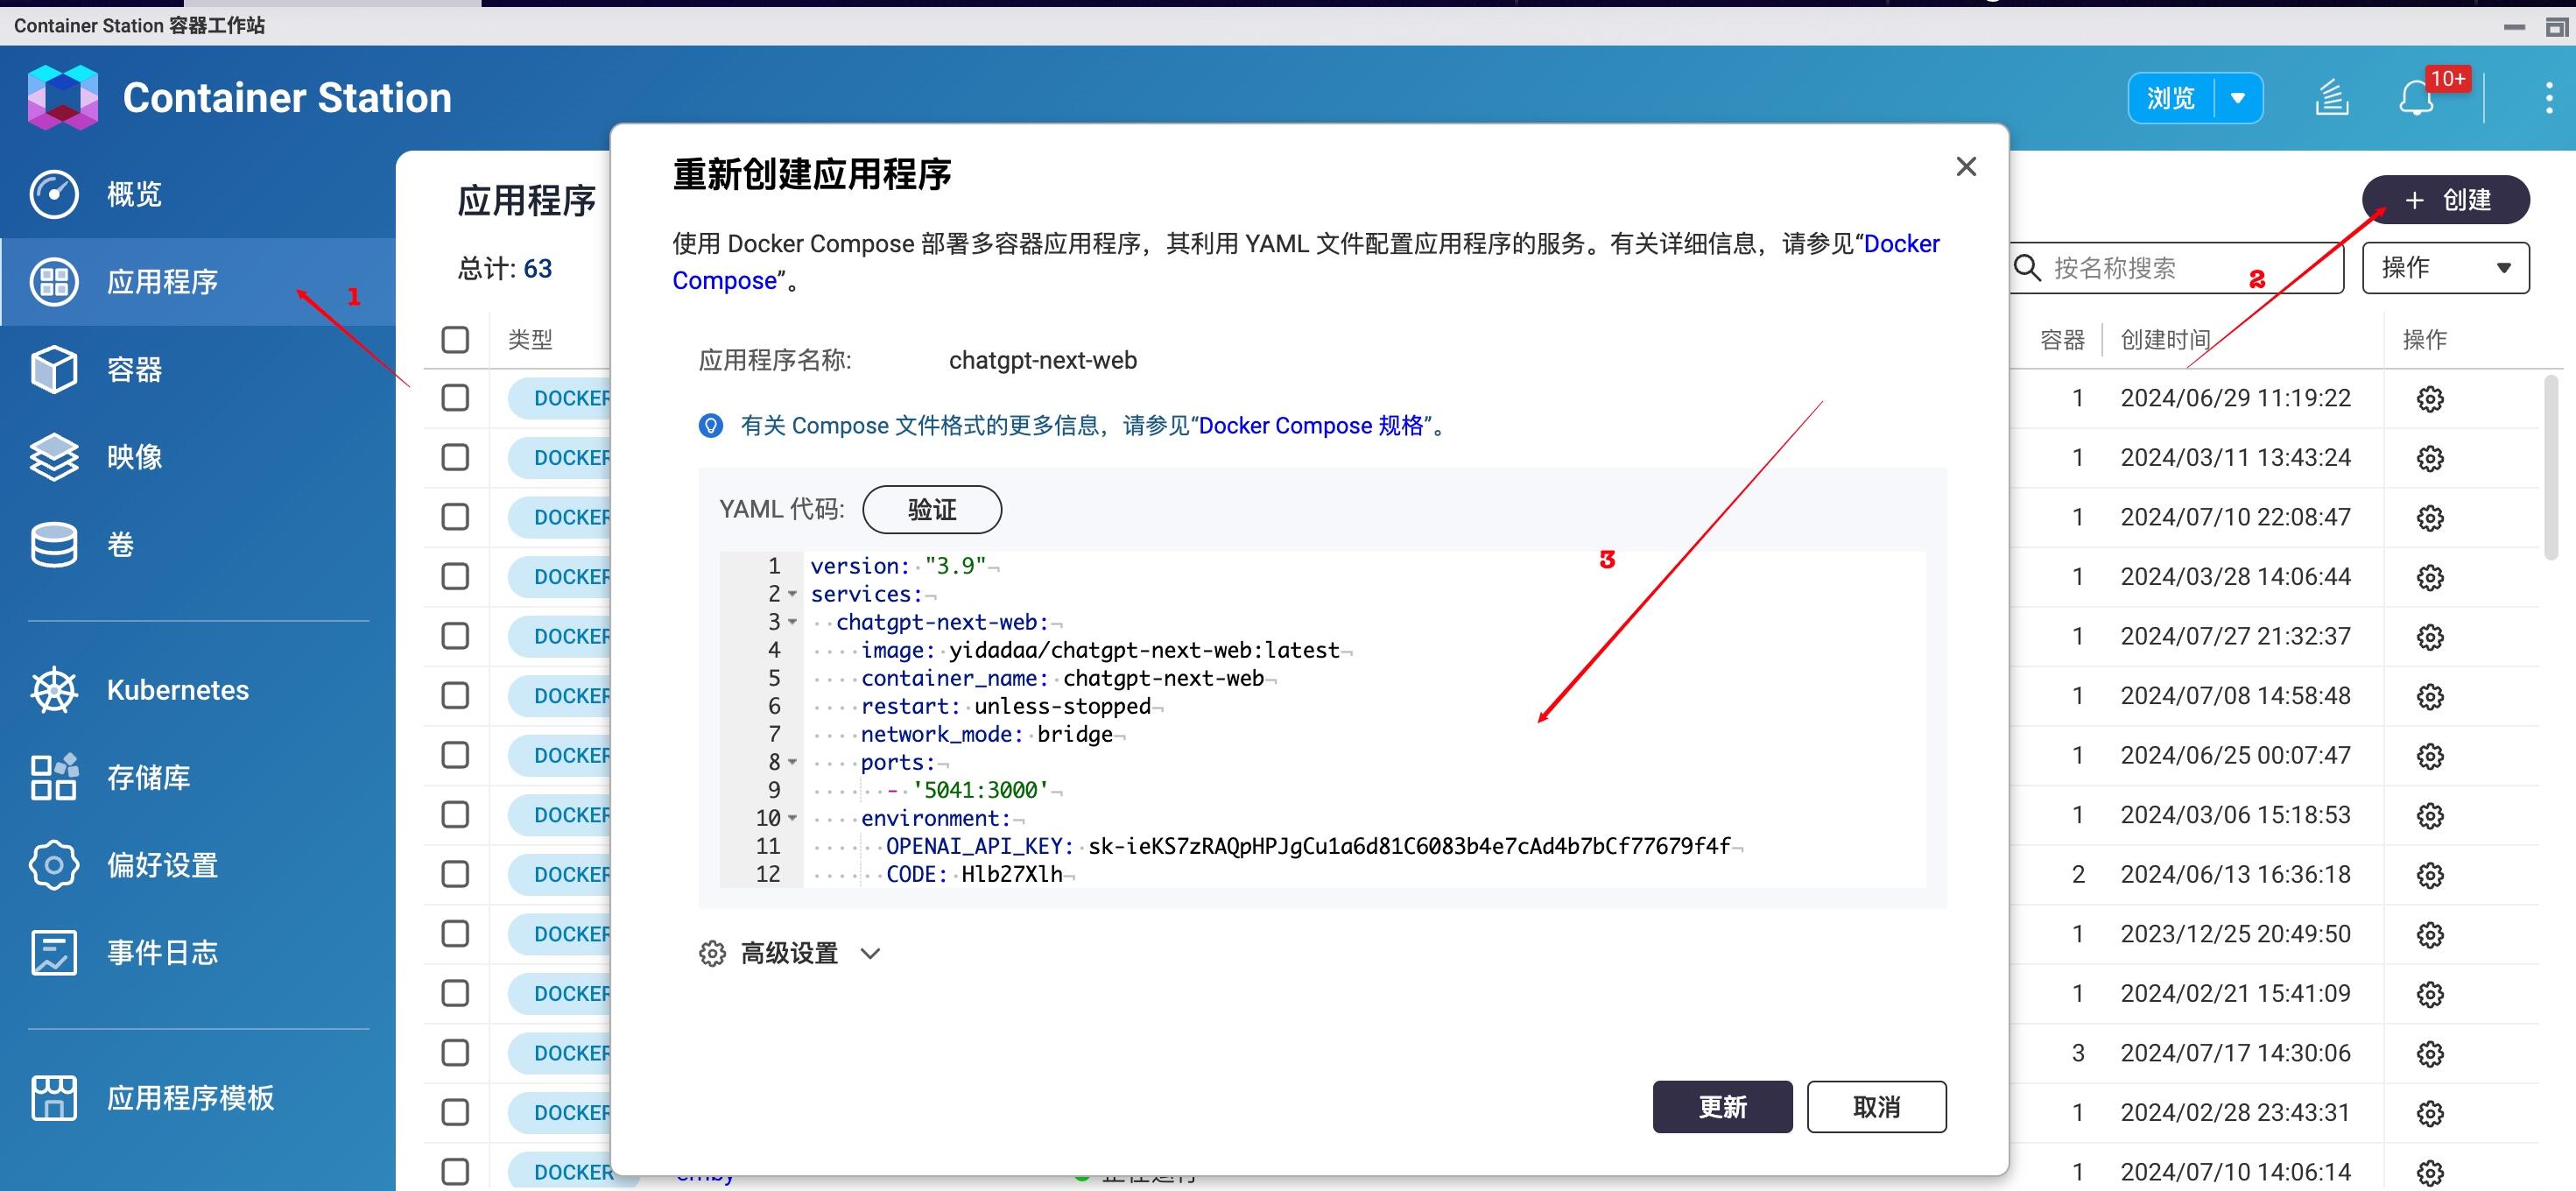Open the three-dot more options menu
Screen dimensions: 2576x1191
point(2548,98)
